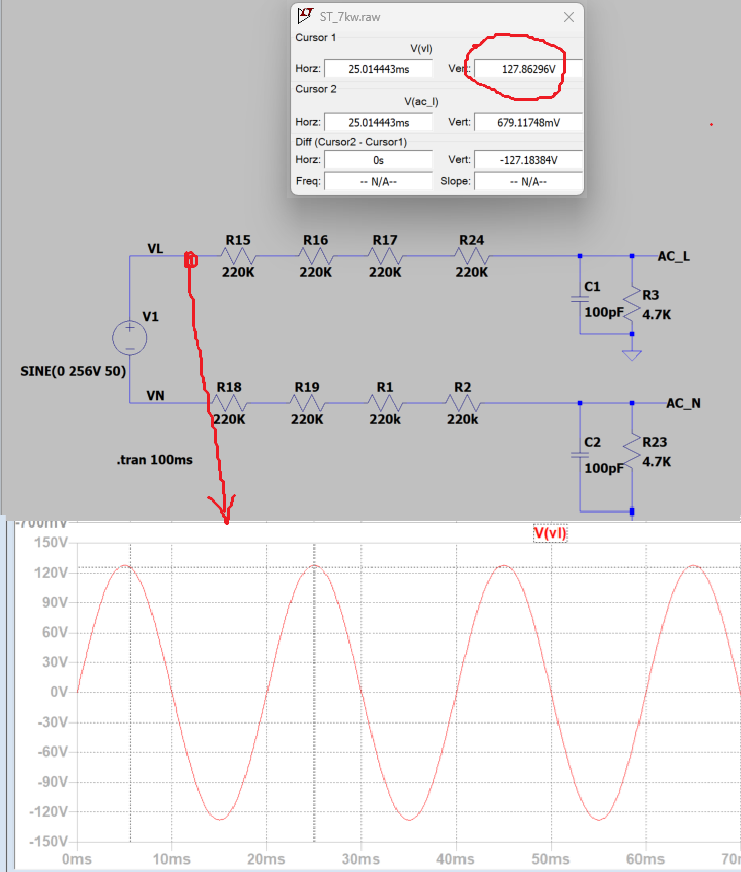Select resistor R3 4.7K symbol
The height and width of the screenshot is (872, 741).
[632, 304]
